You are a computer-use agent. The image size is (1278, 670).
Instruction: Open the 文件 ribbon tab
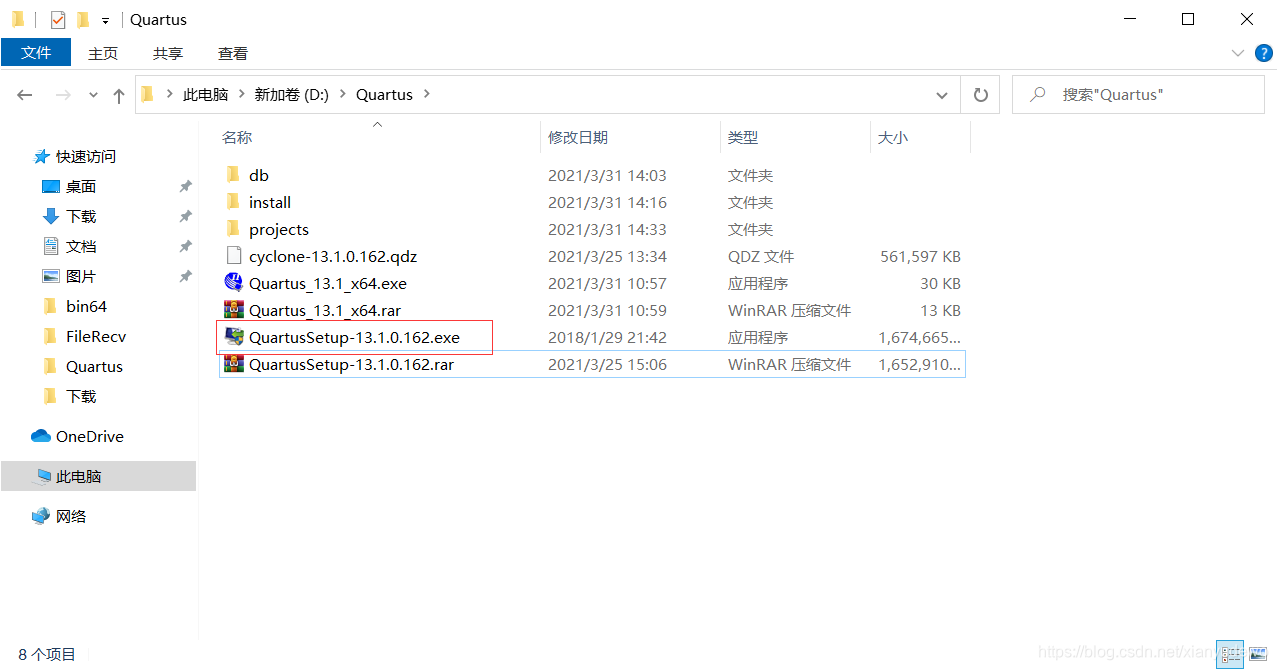36,53
